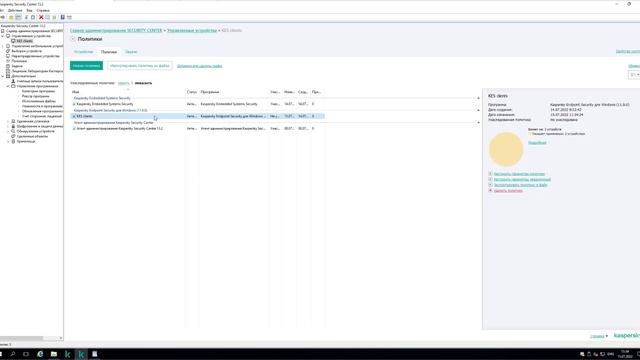The height and width of the screenshot is (360, 640).
Task: Expand Удаленная установка tree node
Action: [8, 121]
